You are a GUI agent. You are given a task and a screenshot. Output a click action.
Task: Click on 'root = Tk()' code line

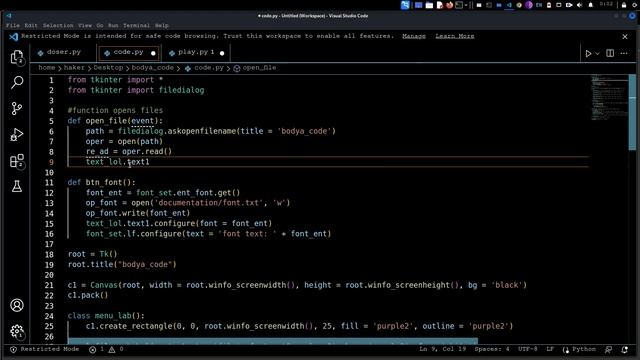(92, 254)
